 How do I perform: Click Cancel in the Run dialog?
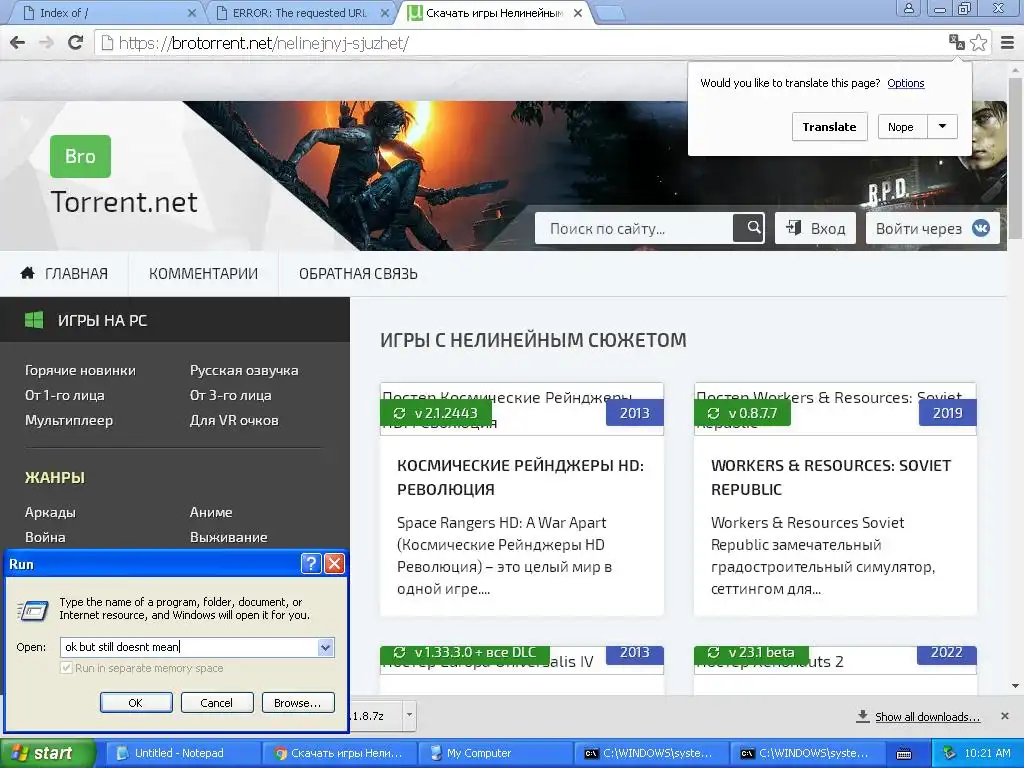(216, 703)
